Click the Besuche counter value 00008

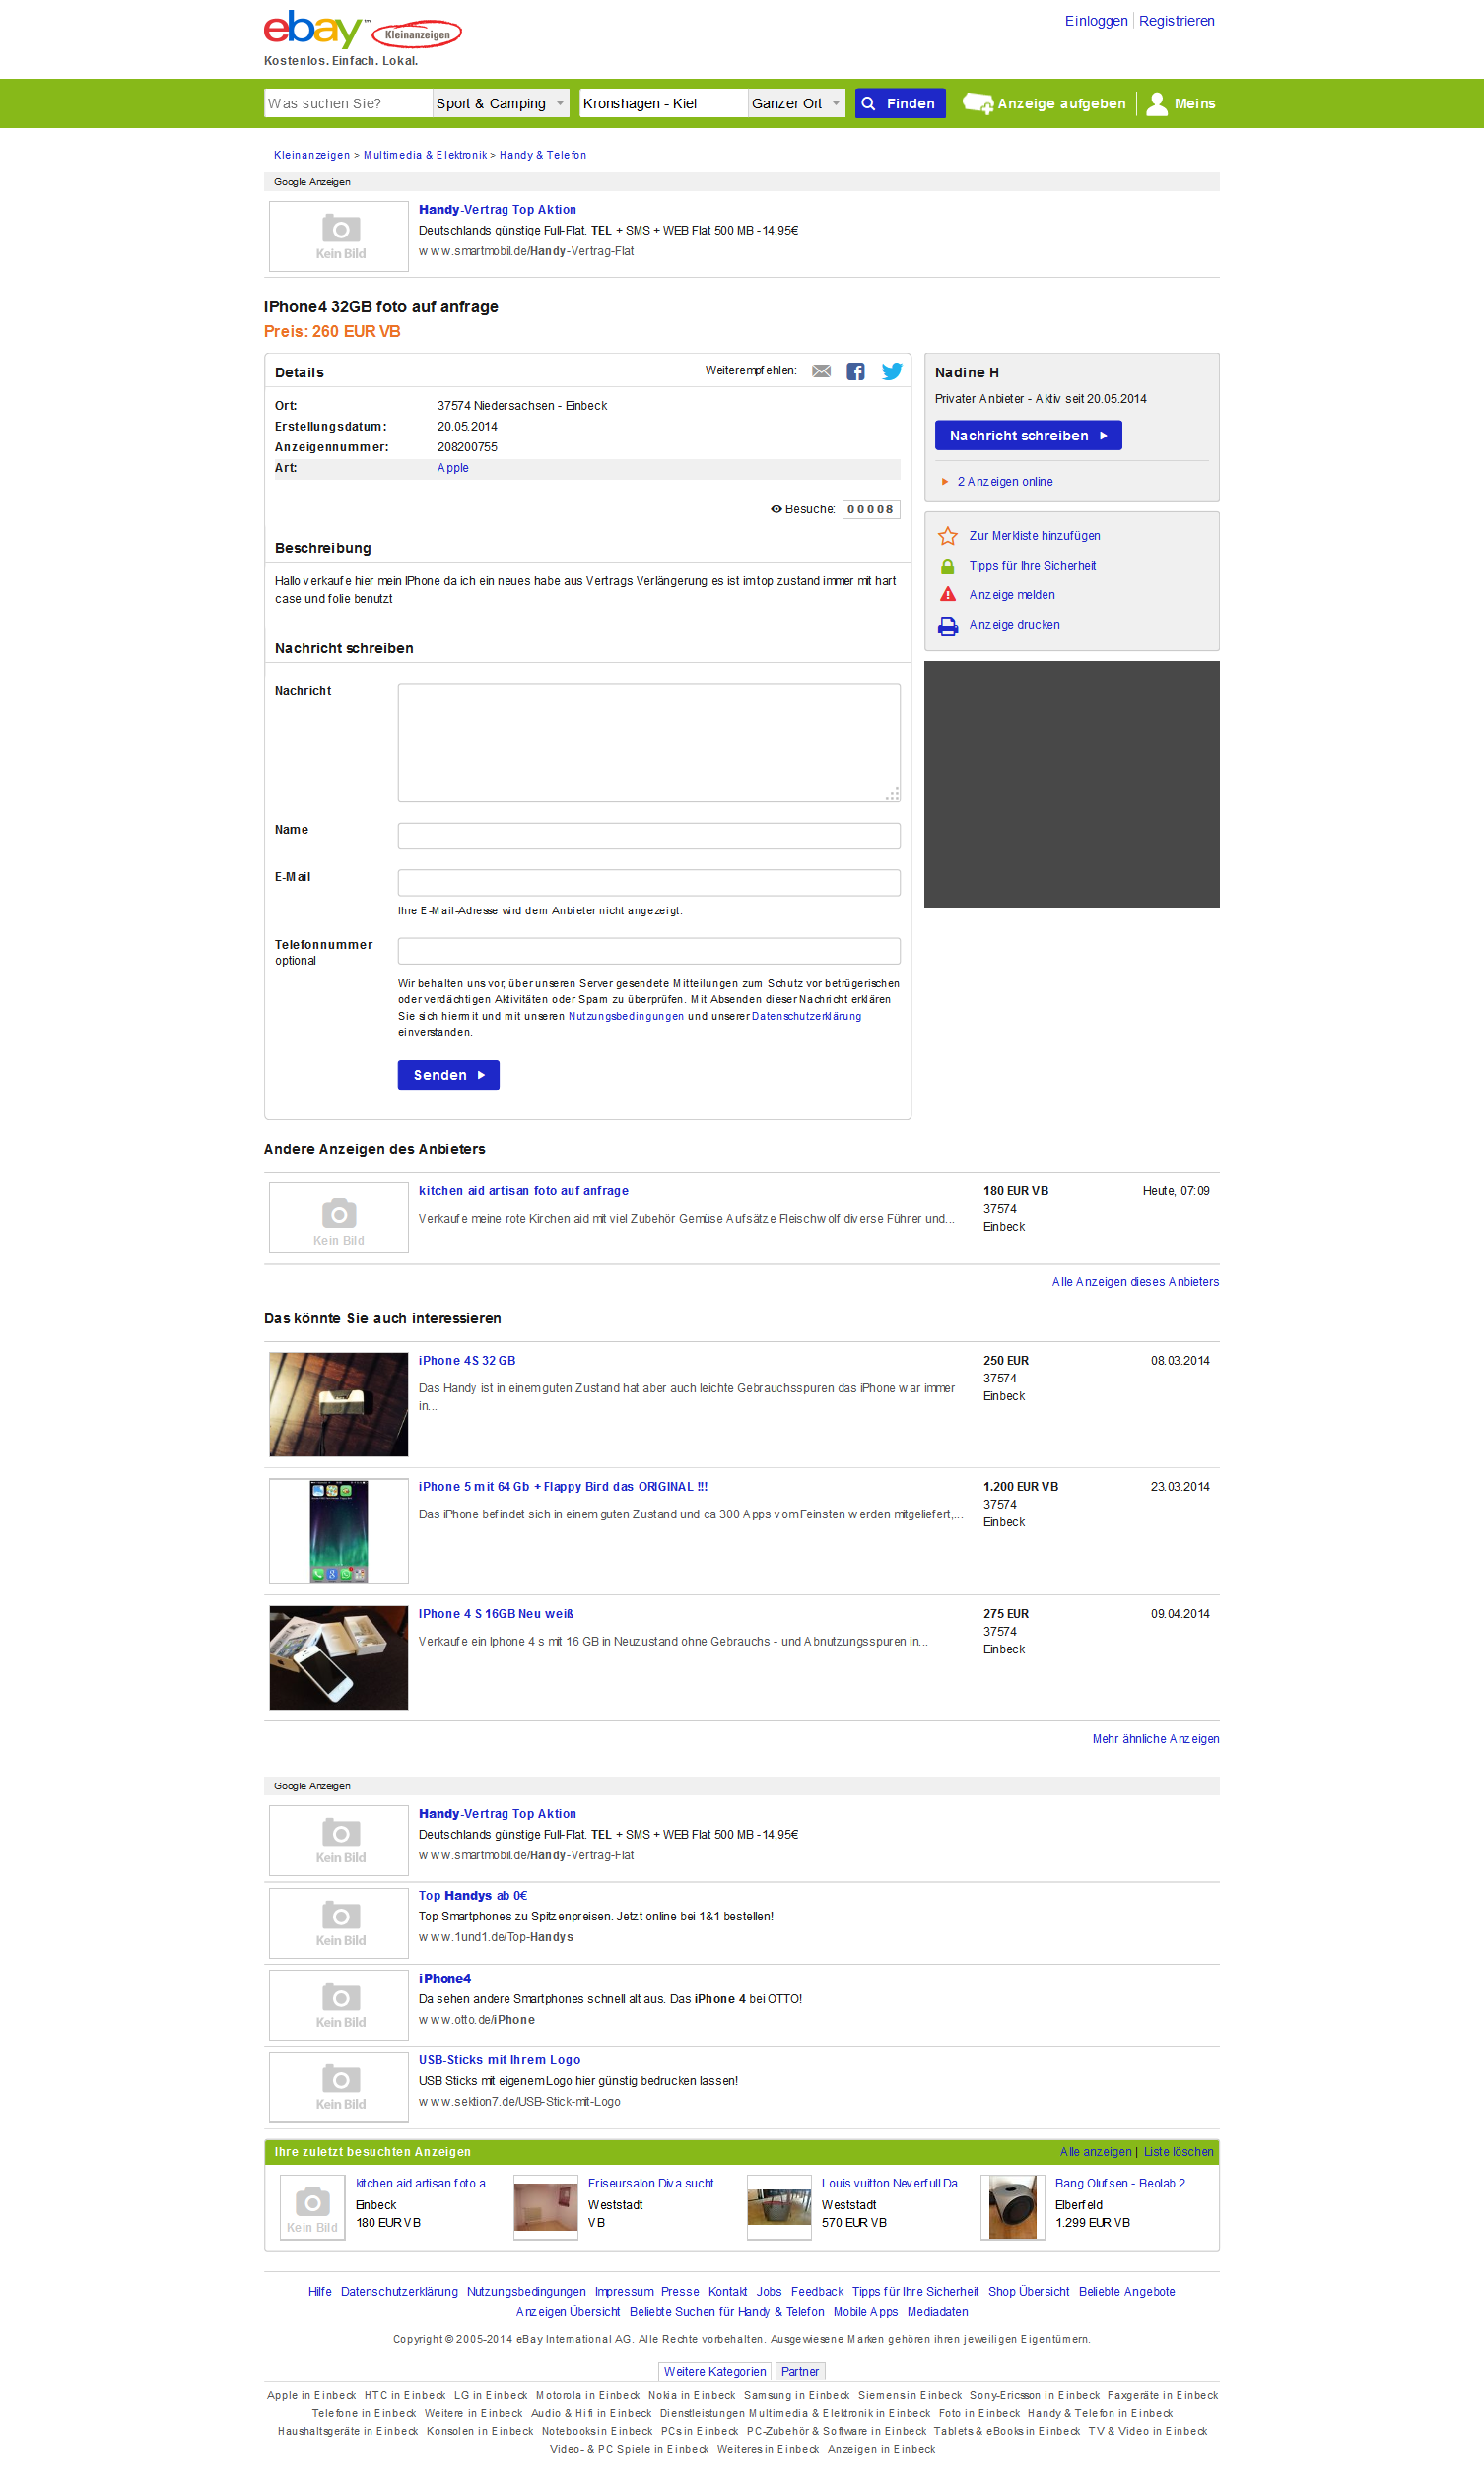[870, 509]
